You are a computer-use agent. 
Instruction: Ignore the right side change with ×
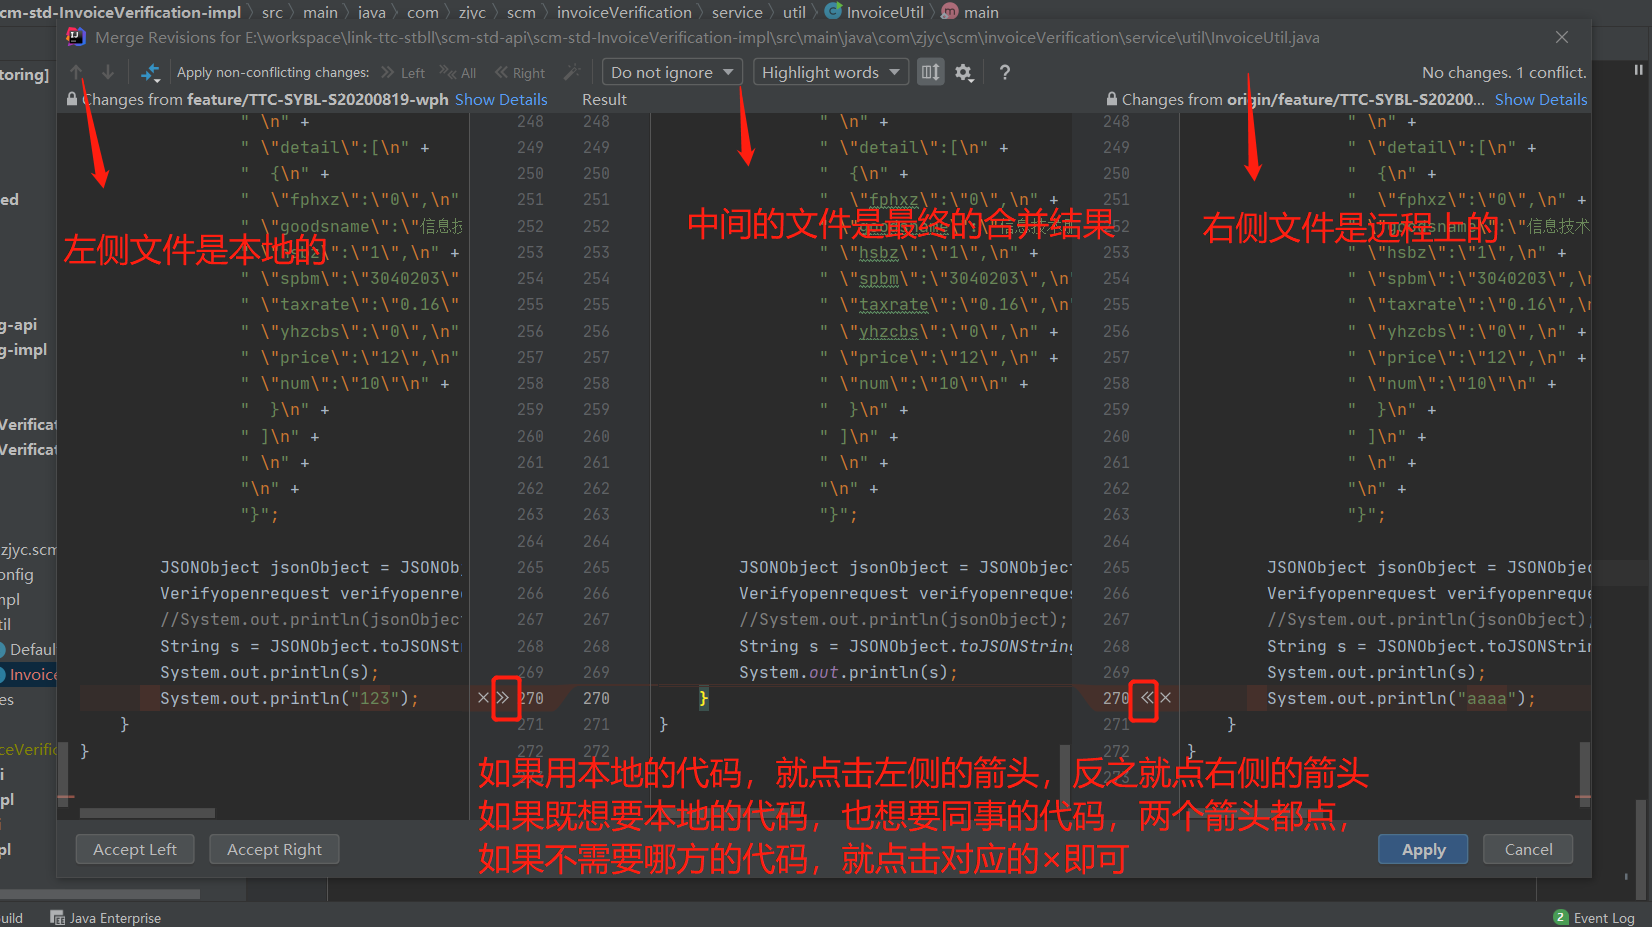1166,698
